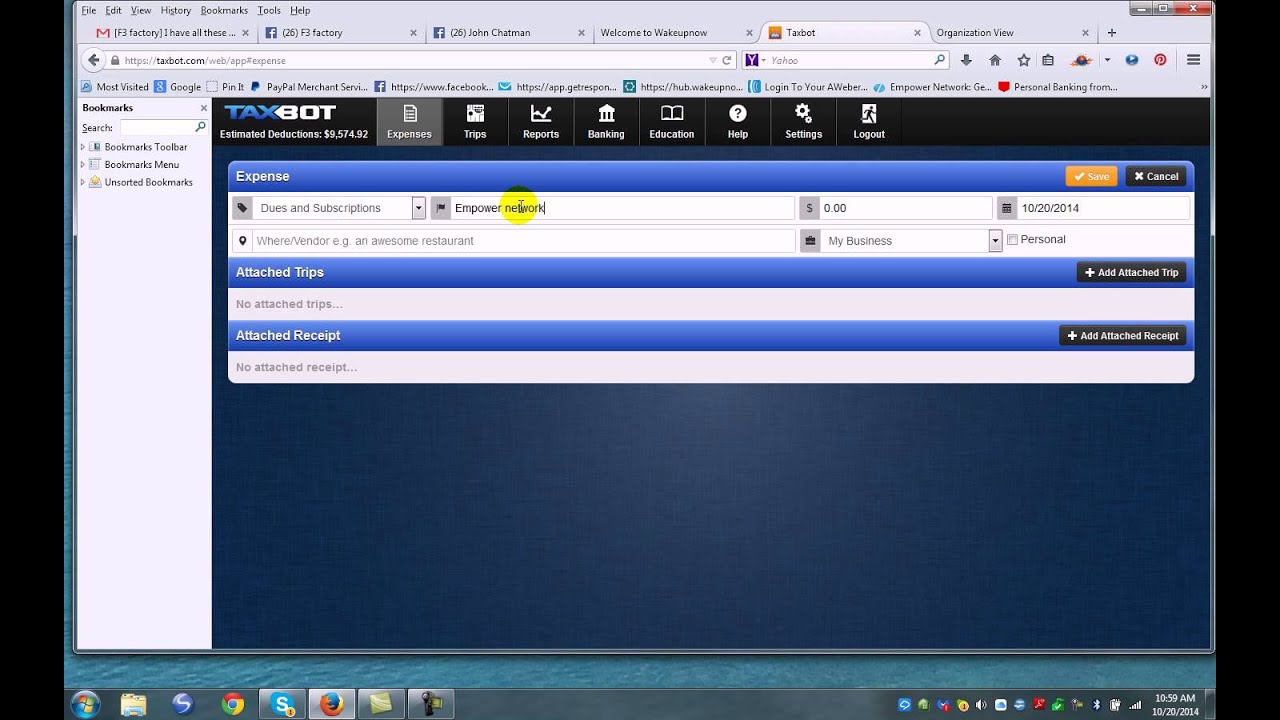Log out of Taxbot
This screenshot has height=720, width=1280.
[869, 122]
